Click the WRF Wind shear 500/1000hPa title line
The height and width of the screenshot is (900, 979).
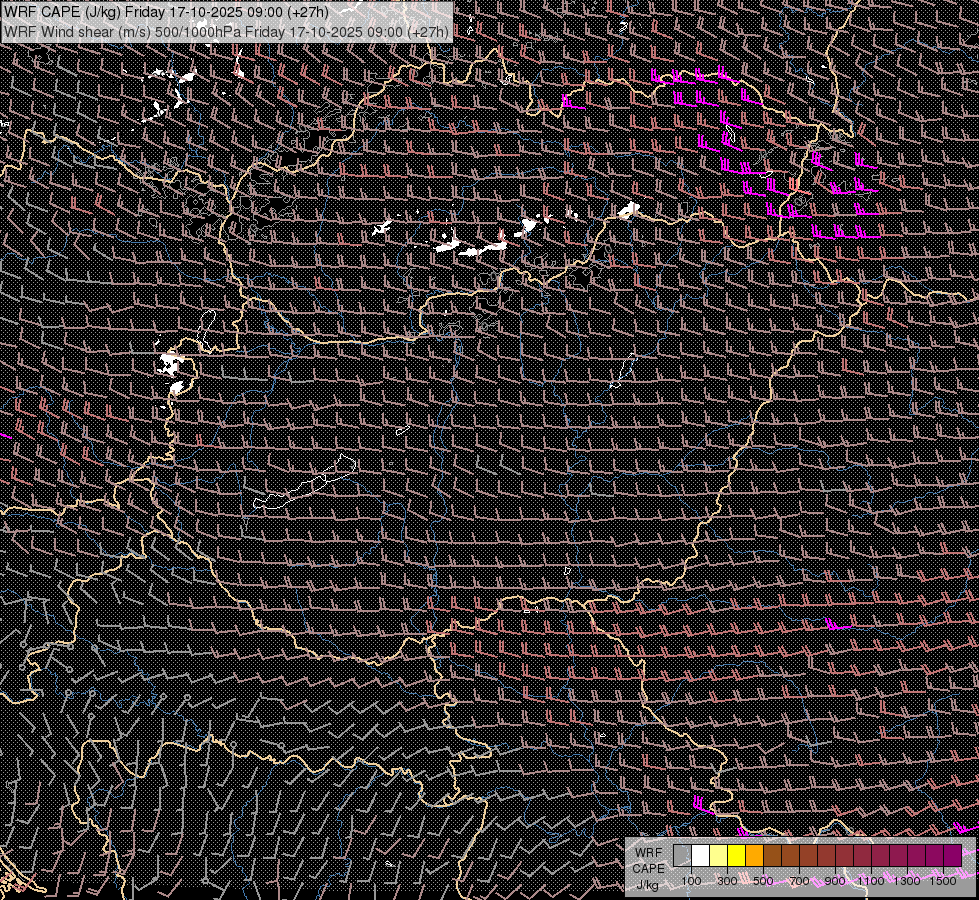pyautogui.click(x=226, y=31)
